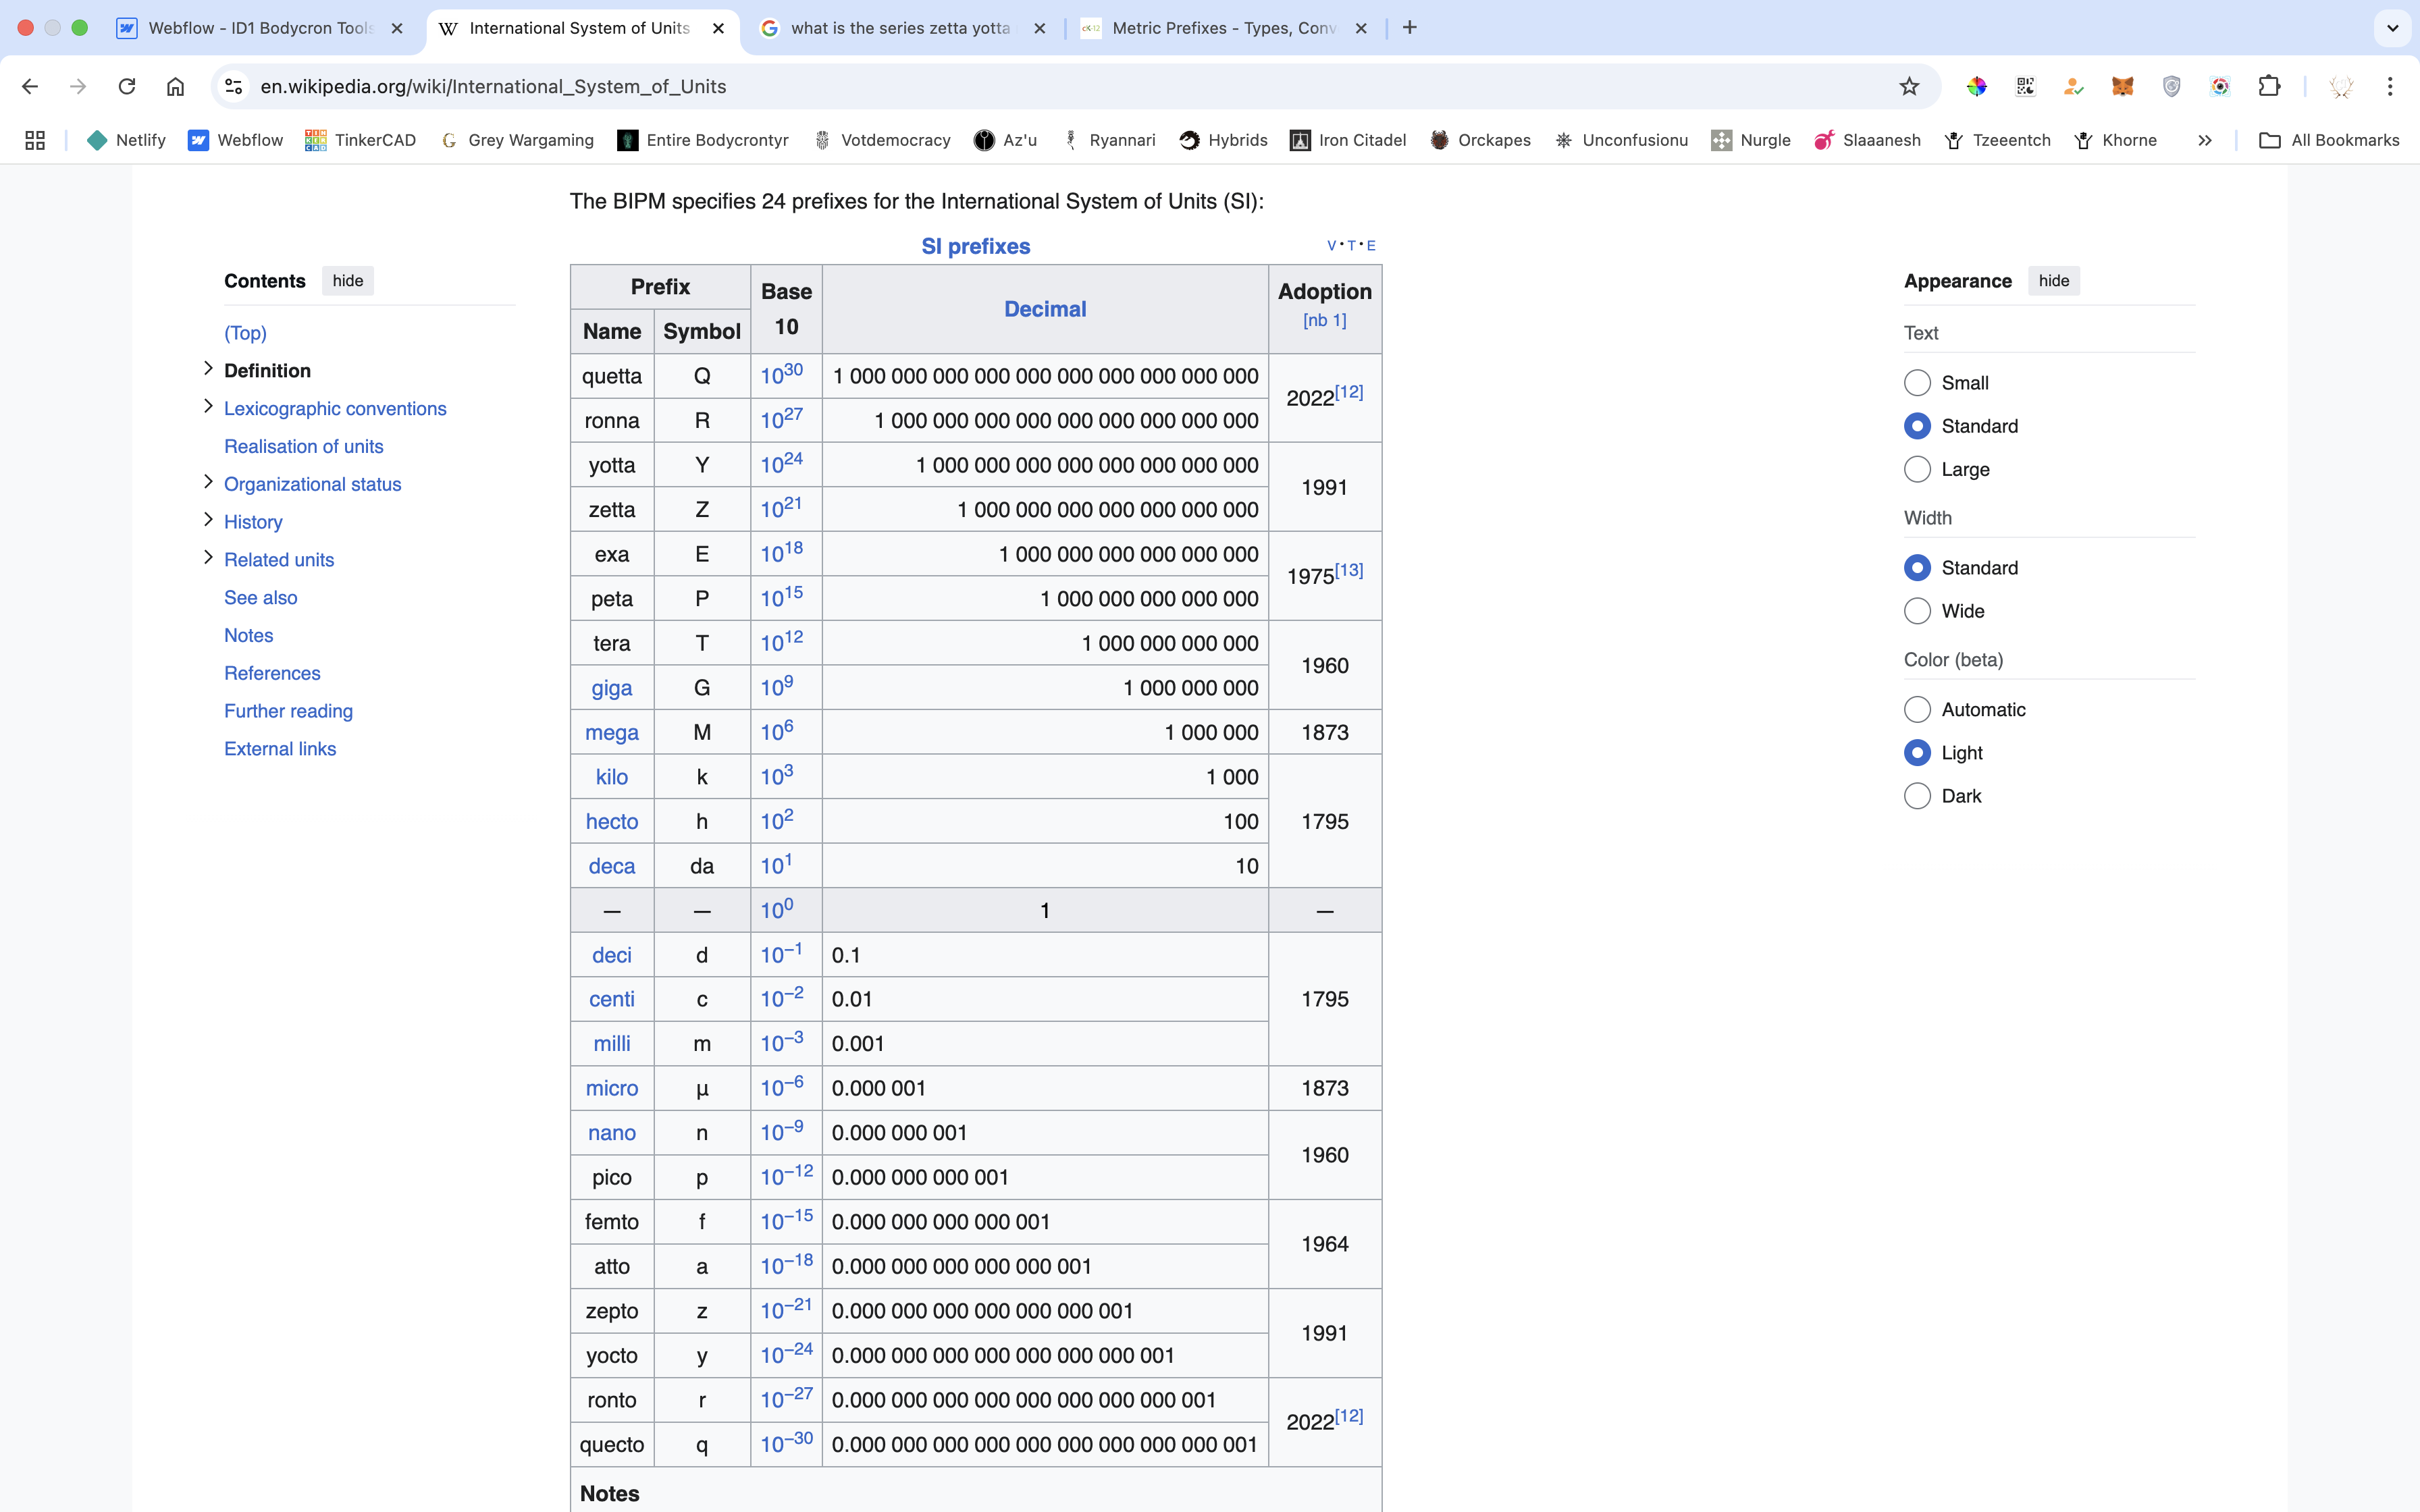Hide the Appearance panel
This screenshot has width=2420, height=1512.
(2053, 281)
